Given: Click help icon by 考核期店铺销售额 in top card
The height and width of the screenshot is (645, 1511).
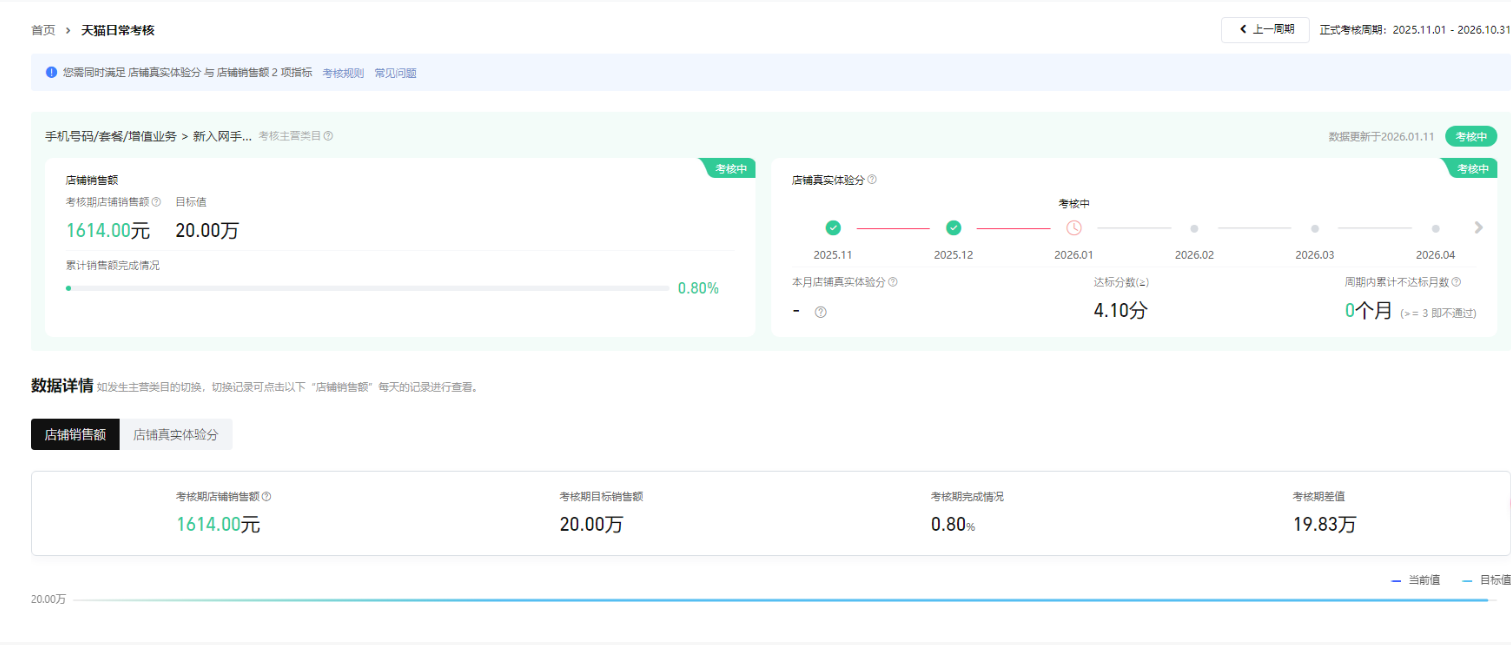Looking at the screenshot, I should pyautogui.click(x=156, y=202).
